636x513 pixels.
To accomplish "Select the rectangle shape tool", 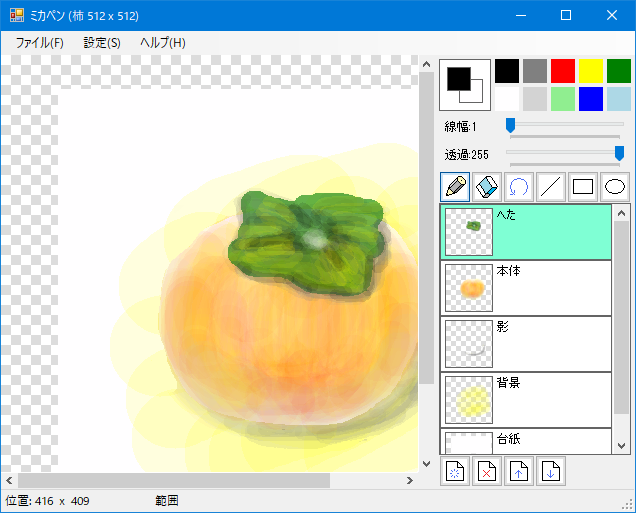I will coord(583,187).
